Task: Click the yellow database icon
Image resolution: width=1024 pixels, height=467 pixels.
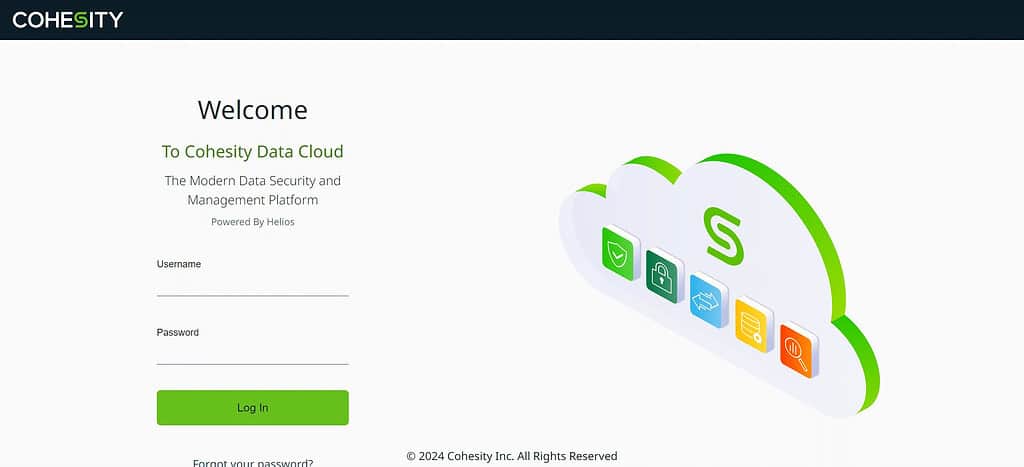Action: 753,325
